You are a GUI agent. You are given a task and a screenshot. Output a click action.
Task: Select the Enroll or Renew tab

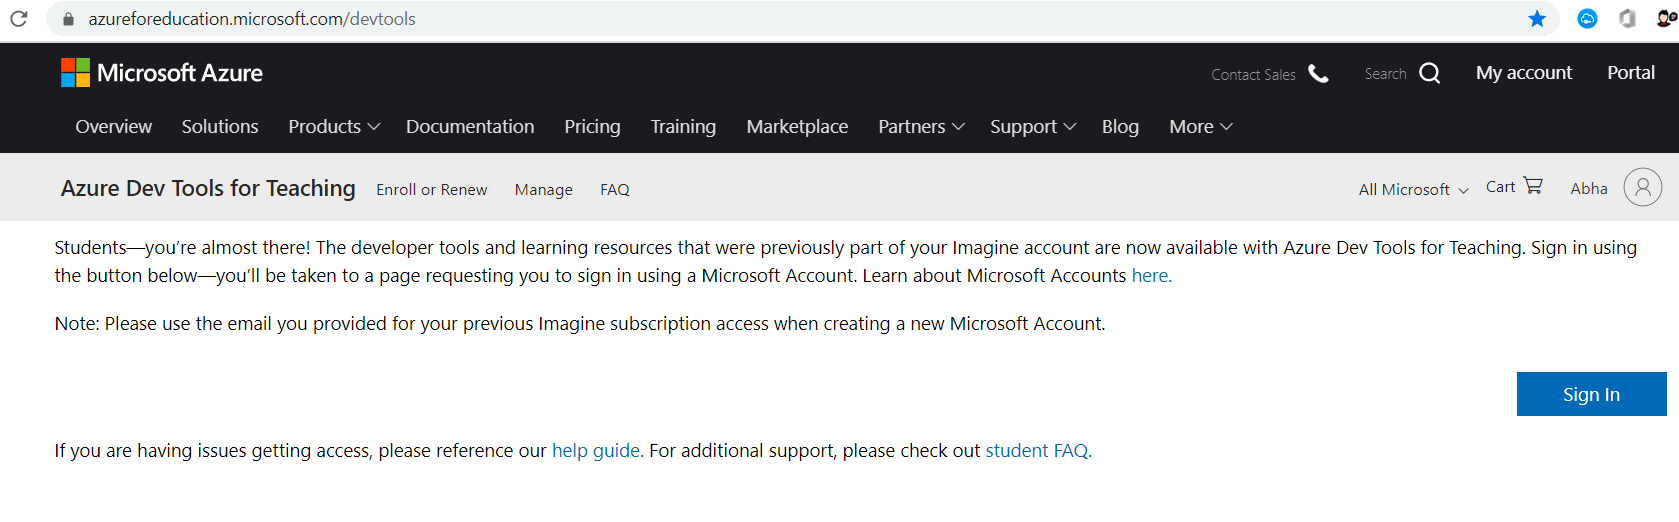pos(432,190)
